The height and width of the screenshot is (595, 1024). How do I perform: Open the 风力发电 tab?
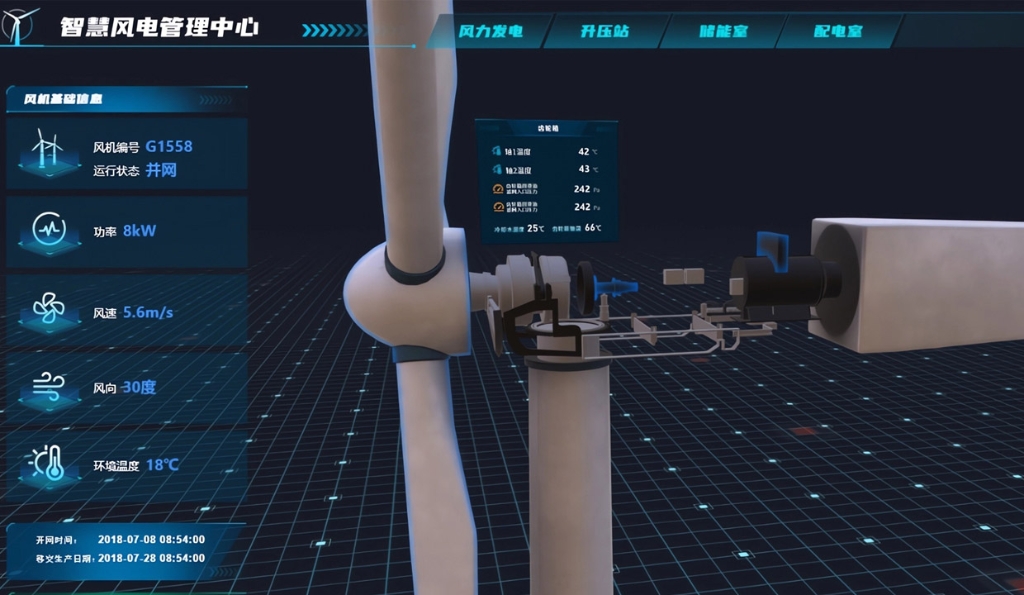pyautogui.click(x=490, y=31)
